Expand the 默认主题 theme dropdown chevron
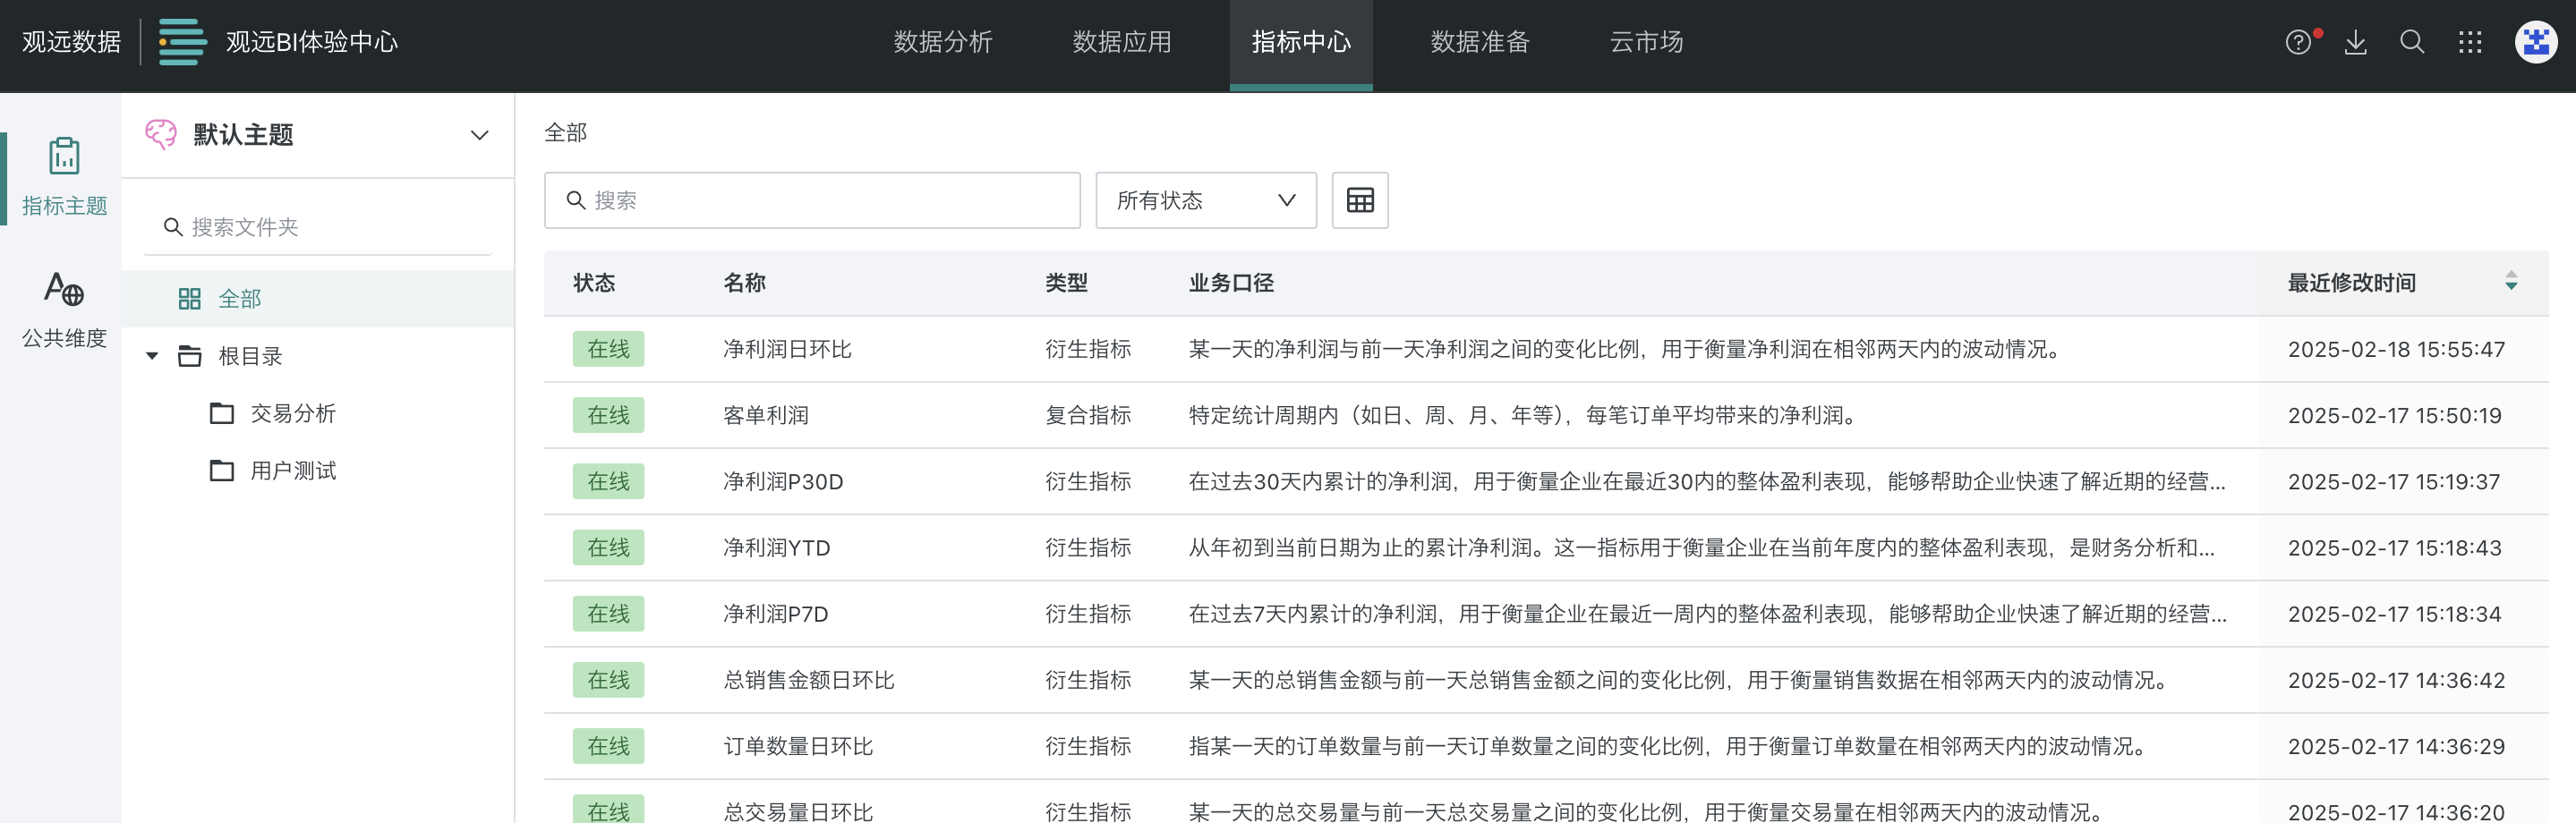The width and height of the screenshot is (2576, 823). 480,135
